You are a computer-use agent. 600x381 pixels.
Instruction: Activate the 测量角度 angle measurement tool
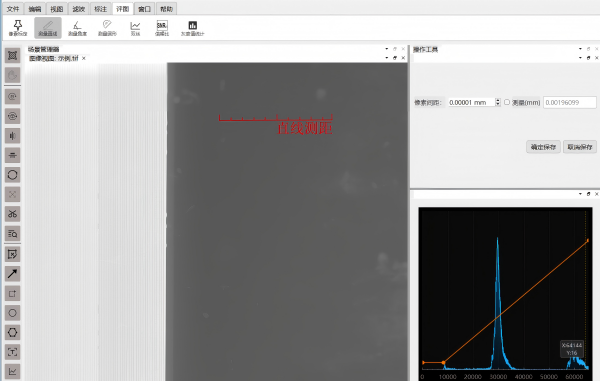[x=77, y=28]
